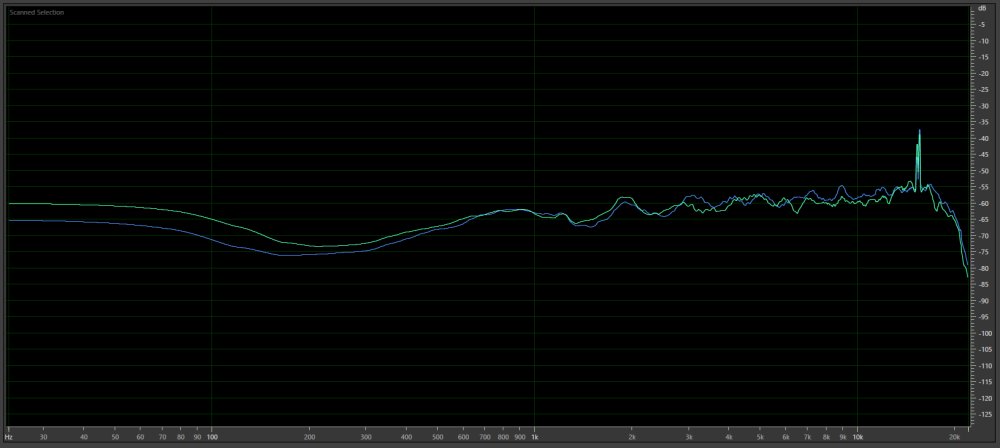This screenshot has width=1000, height=448.
Task: Click the 1k mark on frequency ruler
Action: [x=535, y=437]
